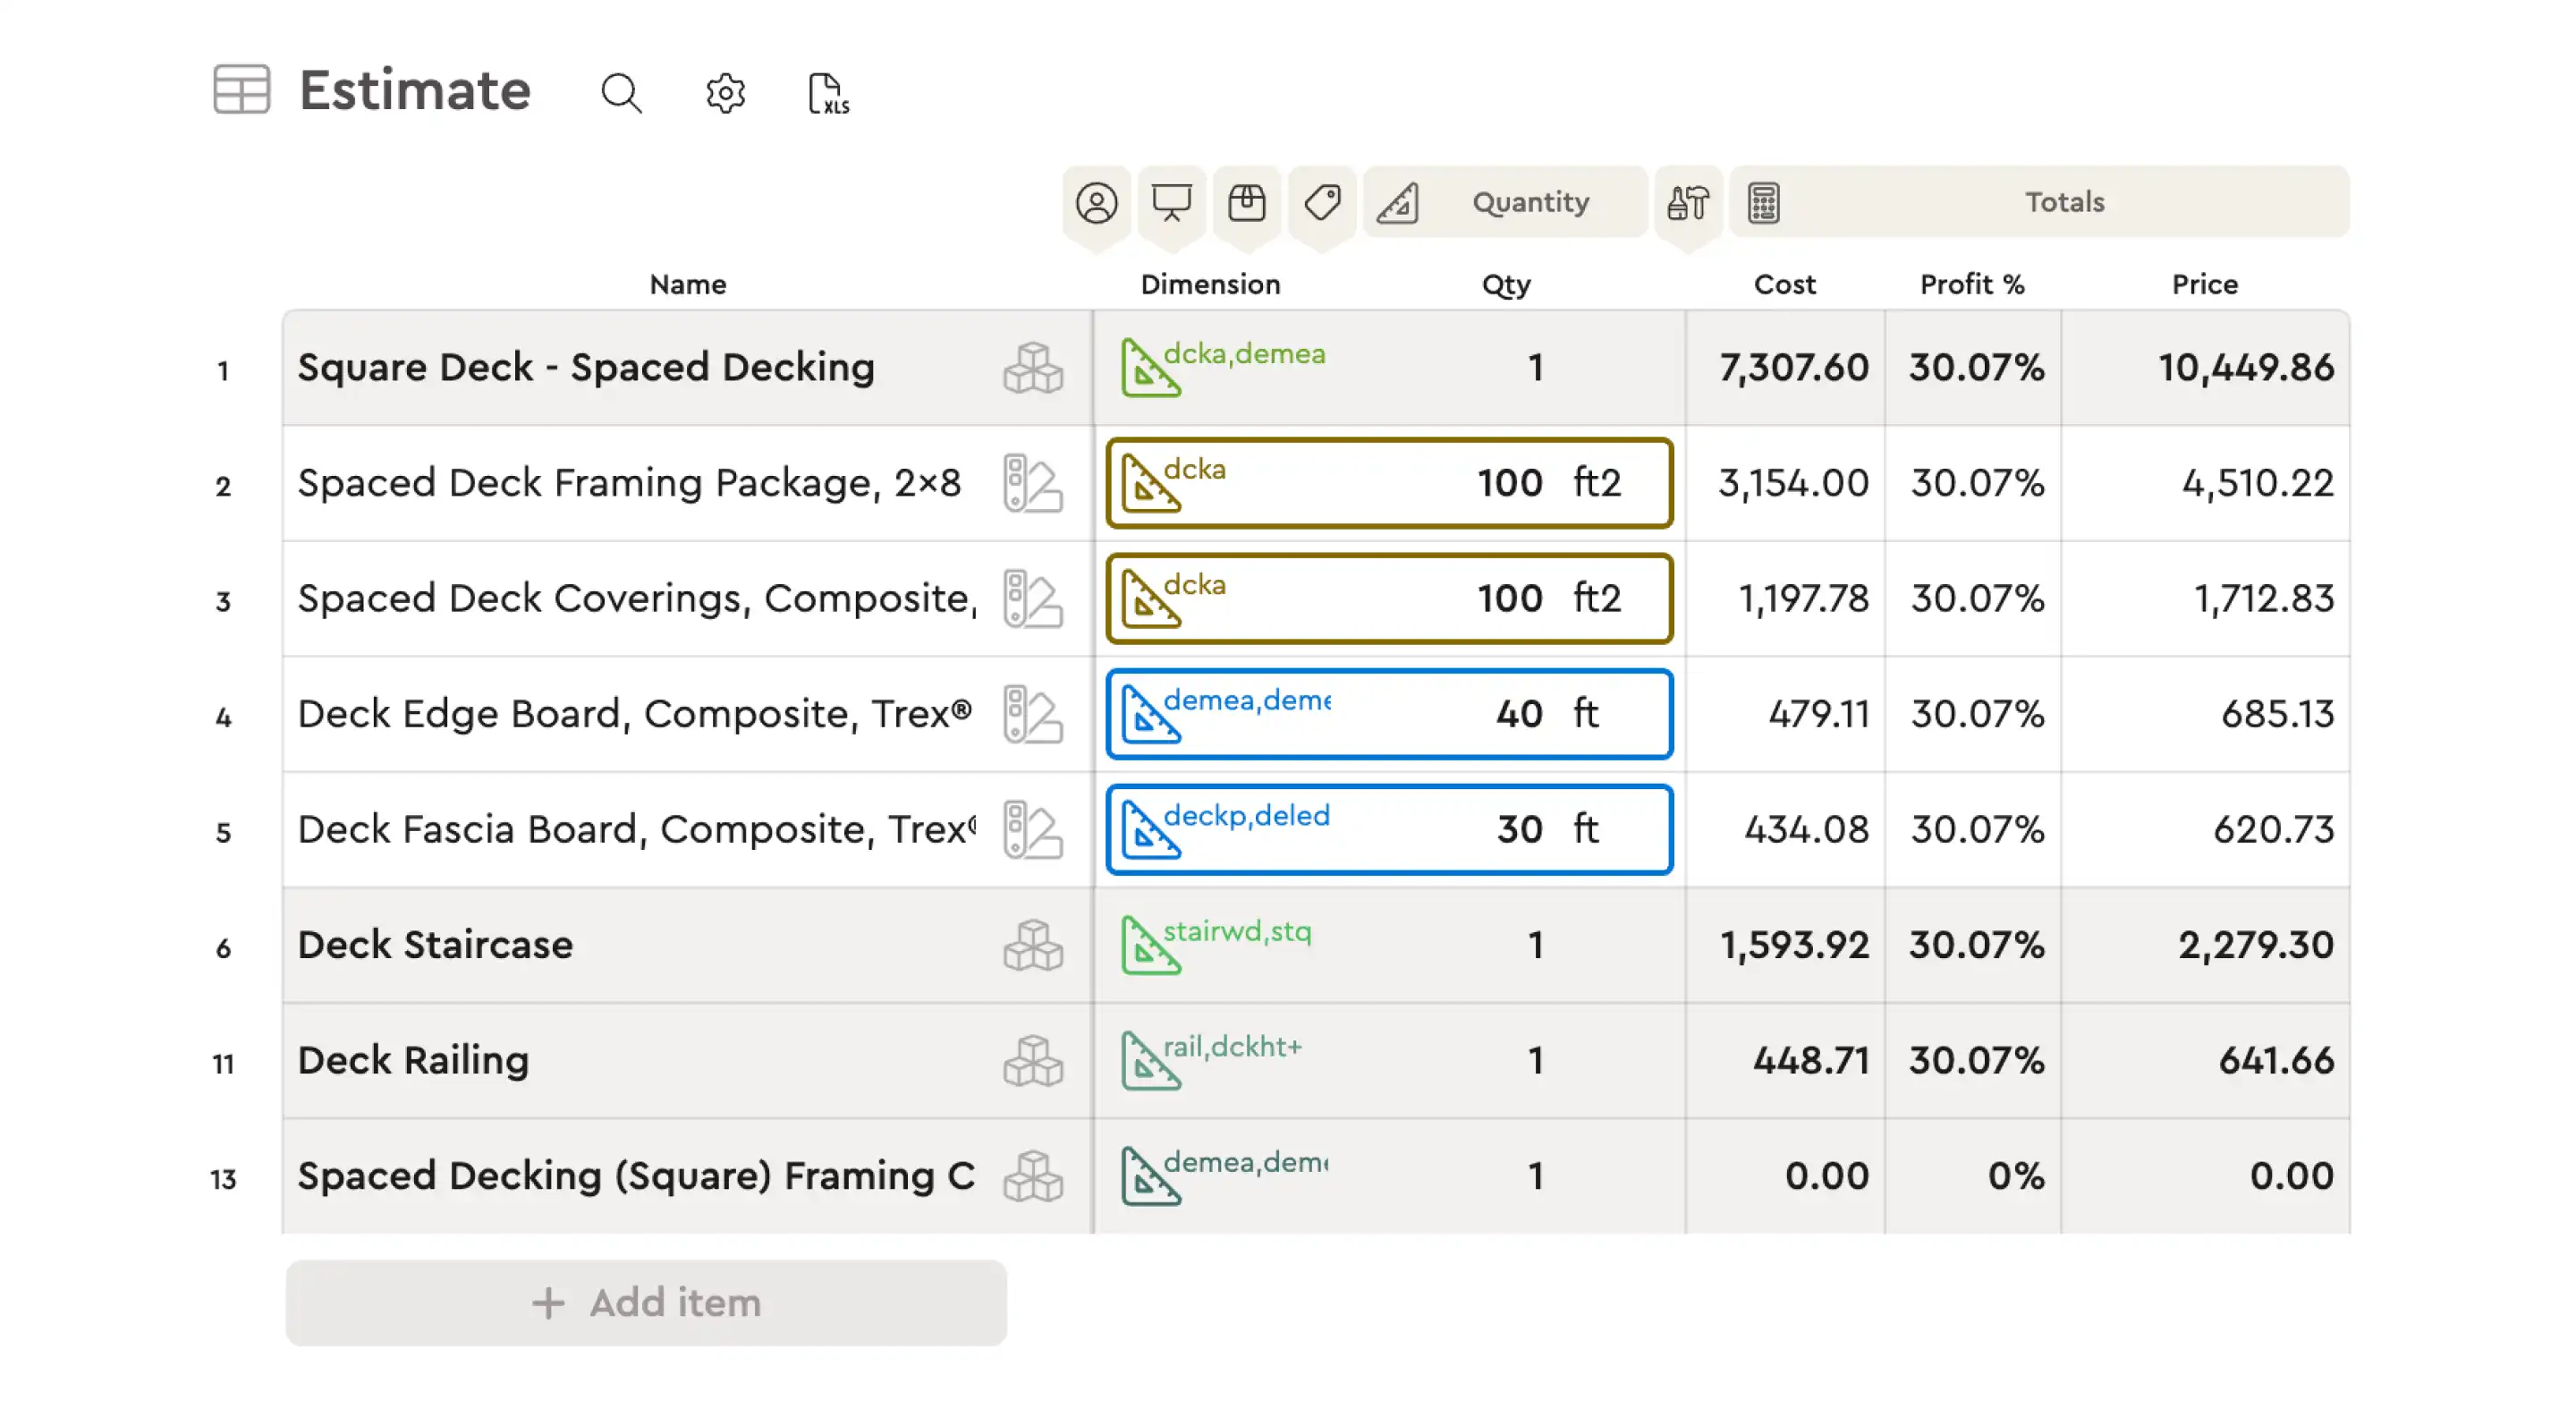
Task: Toggle the Totals calculator column group
Action: (2040, 203)
